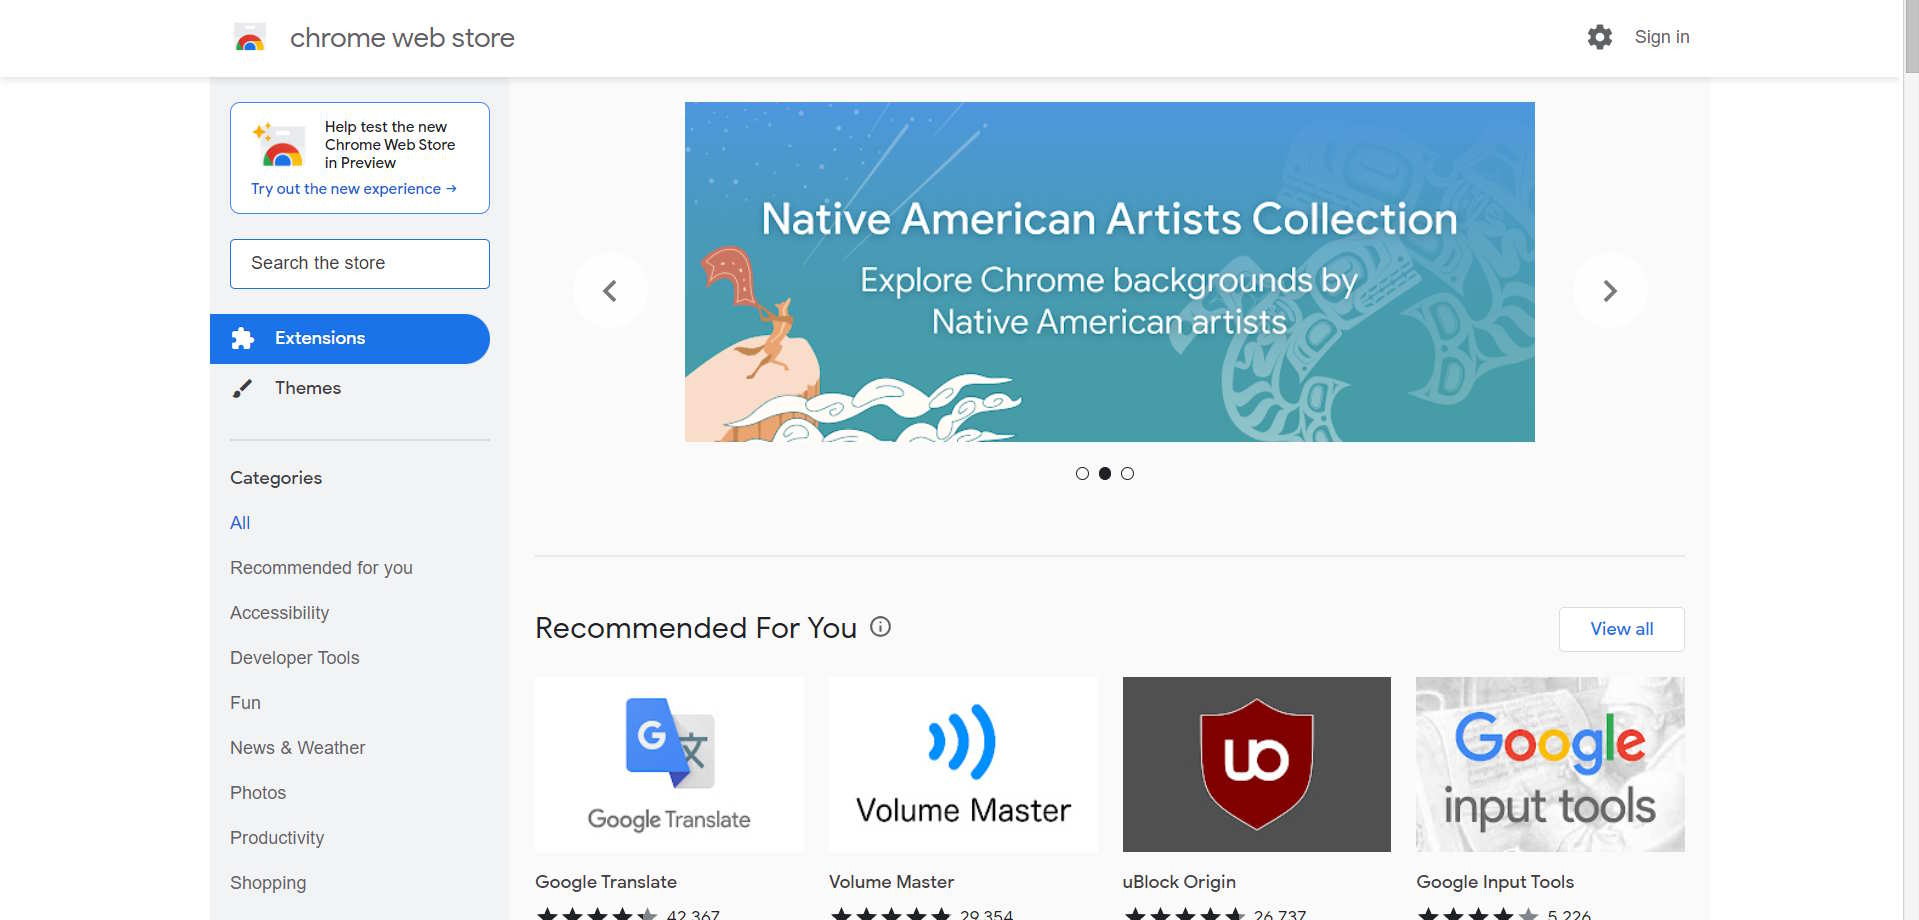Open the Native American Artists Collection banner
This screenshot has height=920, width=1919.
(x=1110, y=272)
